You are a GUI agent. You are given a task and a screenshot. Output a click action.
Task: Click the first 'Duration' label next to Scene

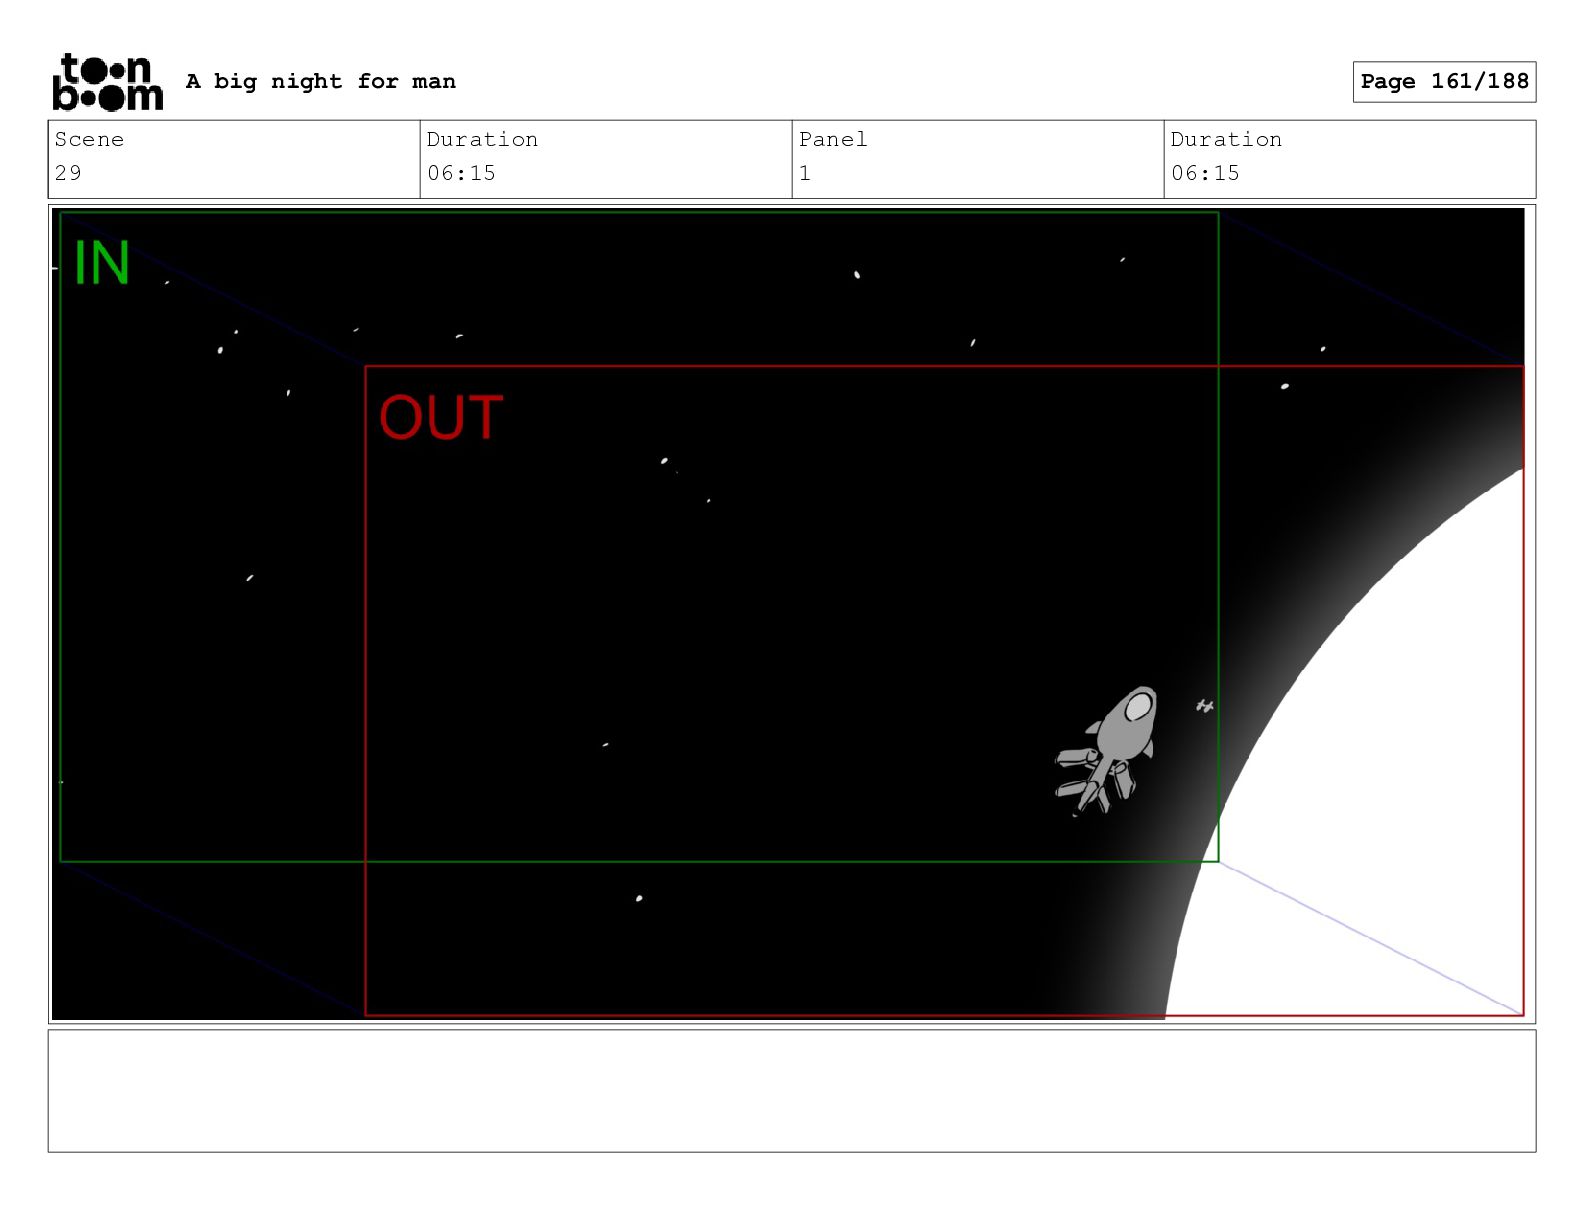pos(482,139)
